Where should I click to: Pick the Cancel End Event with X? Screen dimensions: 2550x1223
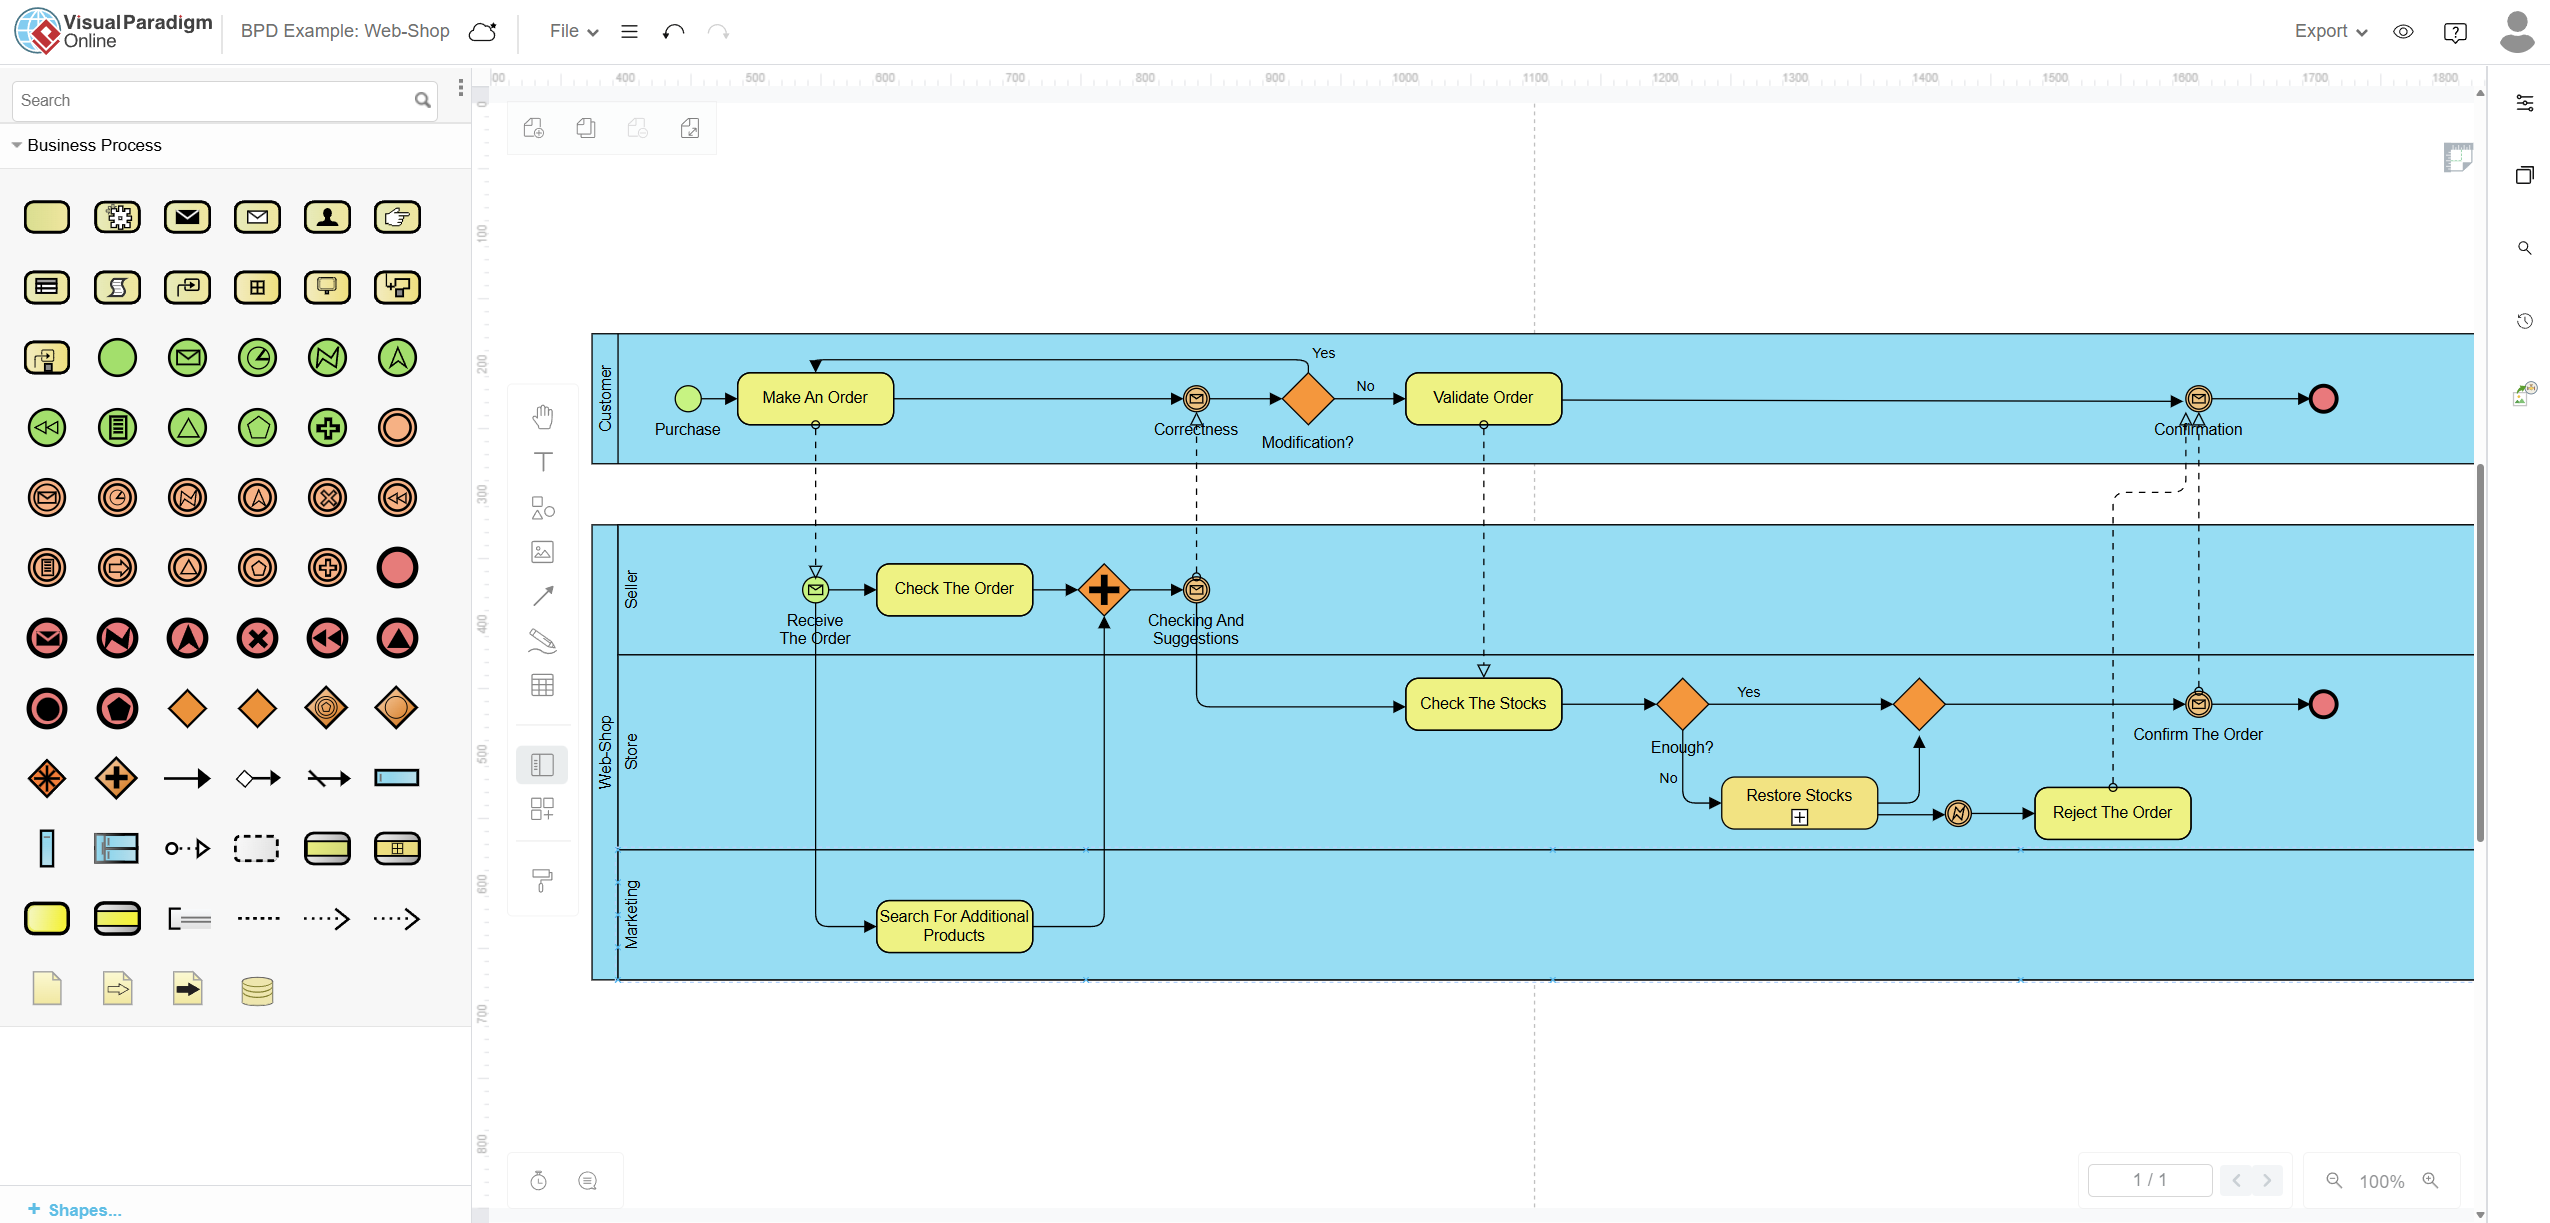coord(257,638)
